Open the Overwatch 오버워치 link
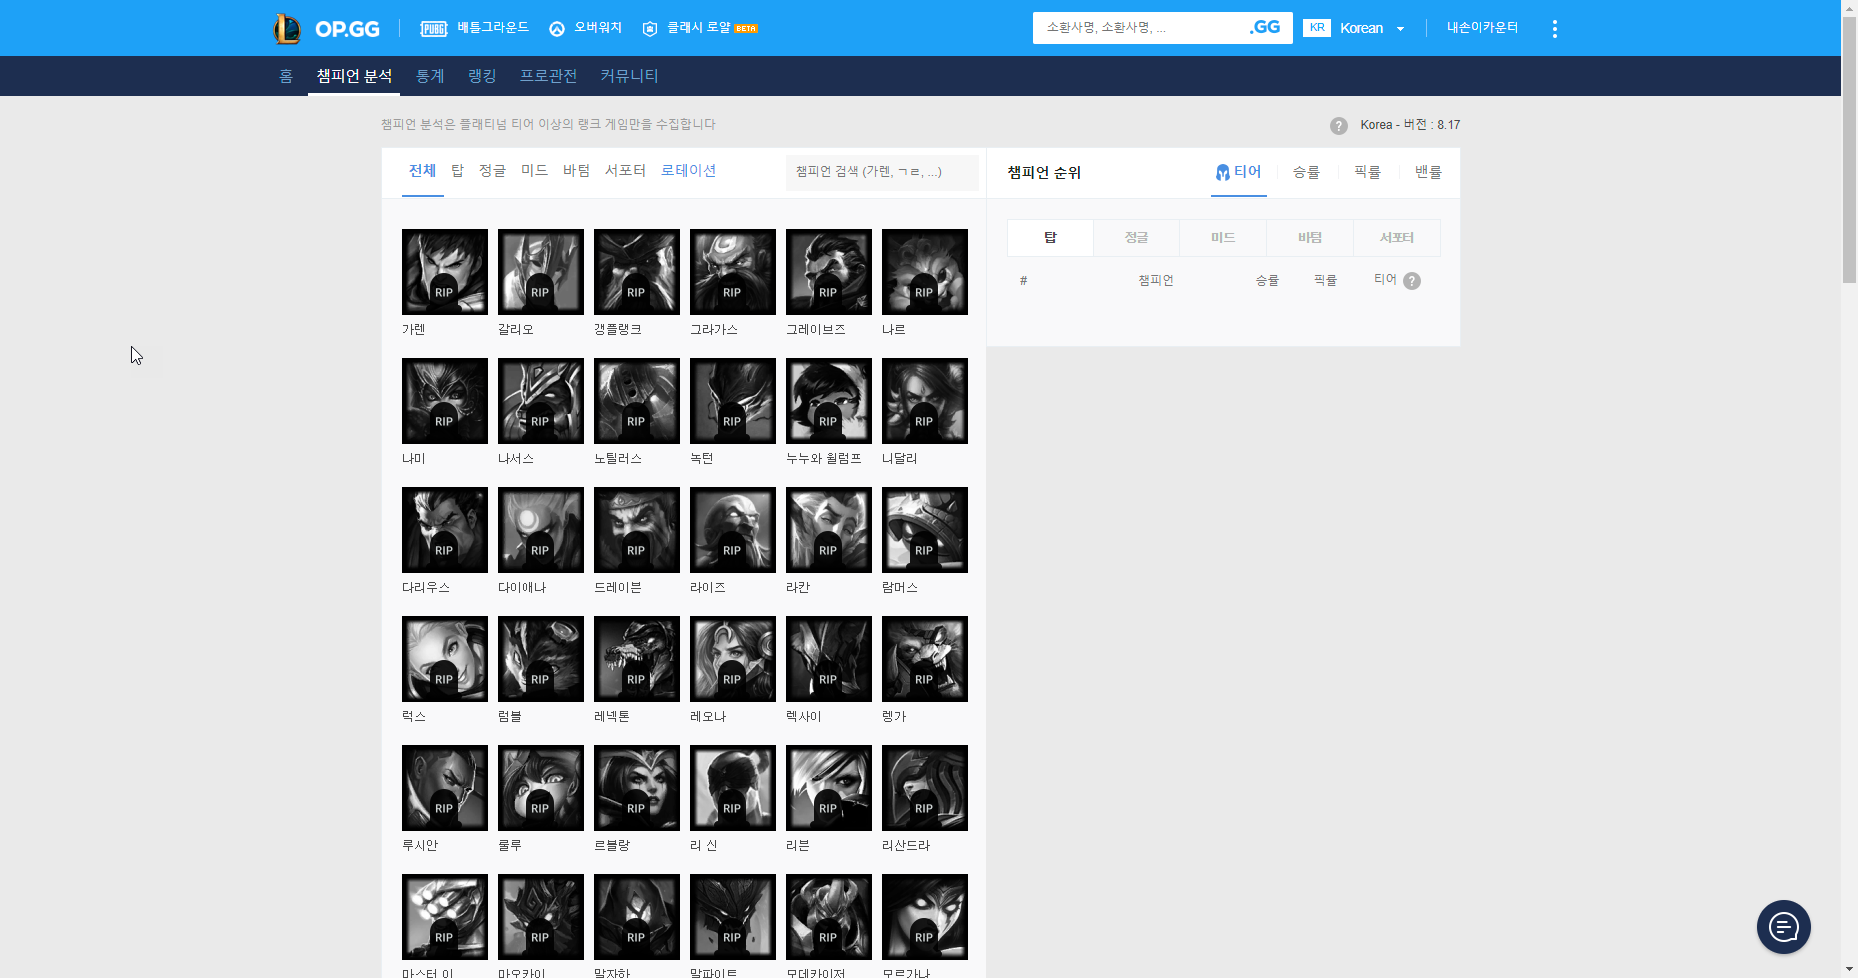1858x978 pixels. pyautogui.click(x=585, y=28)
